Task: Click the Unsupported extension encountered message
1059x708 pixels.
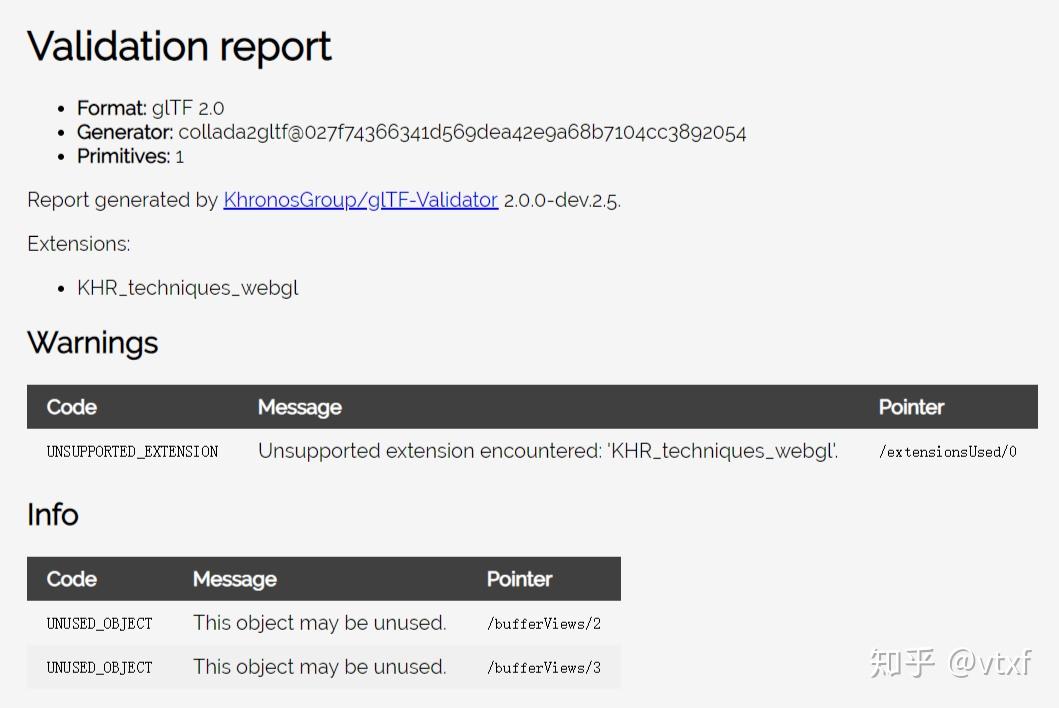Action: coord(548,451)
